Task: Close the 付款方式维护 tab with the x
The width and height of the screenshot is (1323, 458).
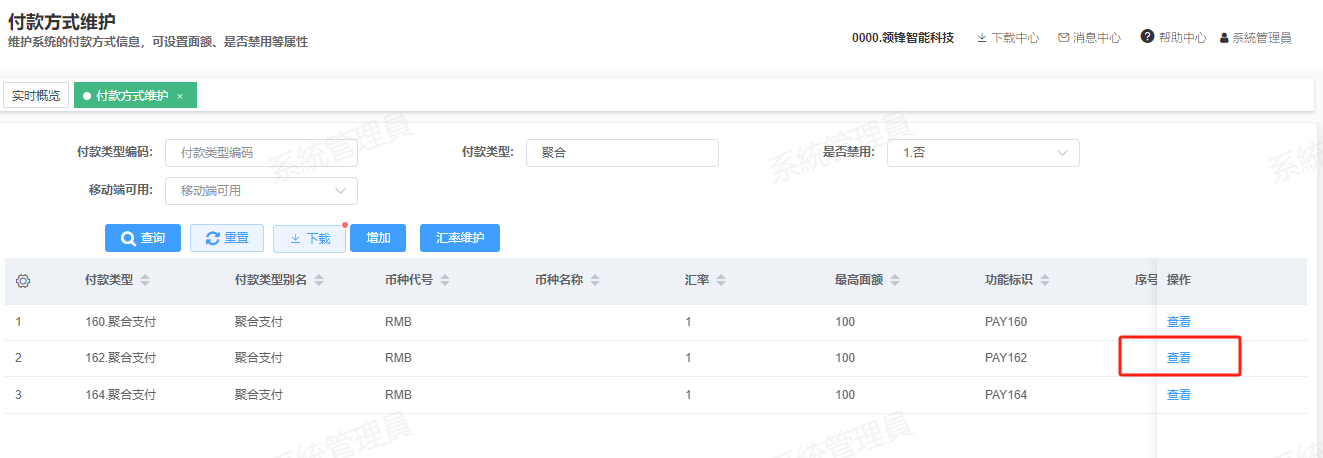Action: 180,96
